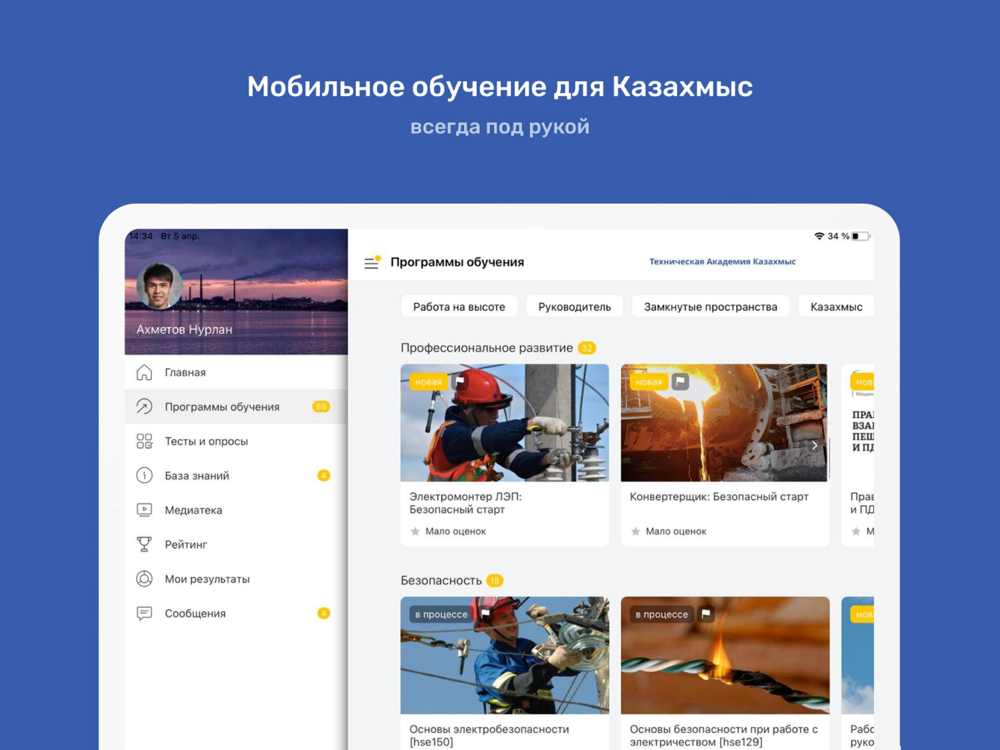Click the 34 % battery percentage
The width and height of the screenshot is (1000, 750).
(x=838, y=236)
